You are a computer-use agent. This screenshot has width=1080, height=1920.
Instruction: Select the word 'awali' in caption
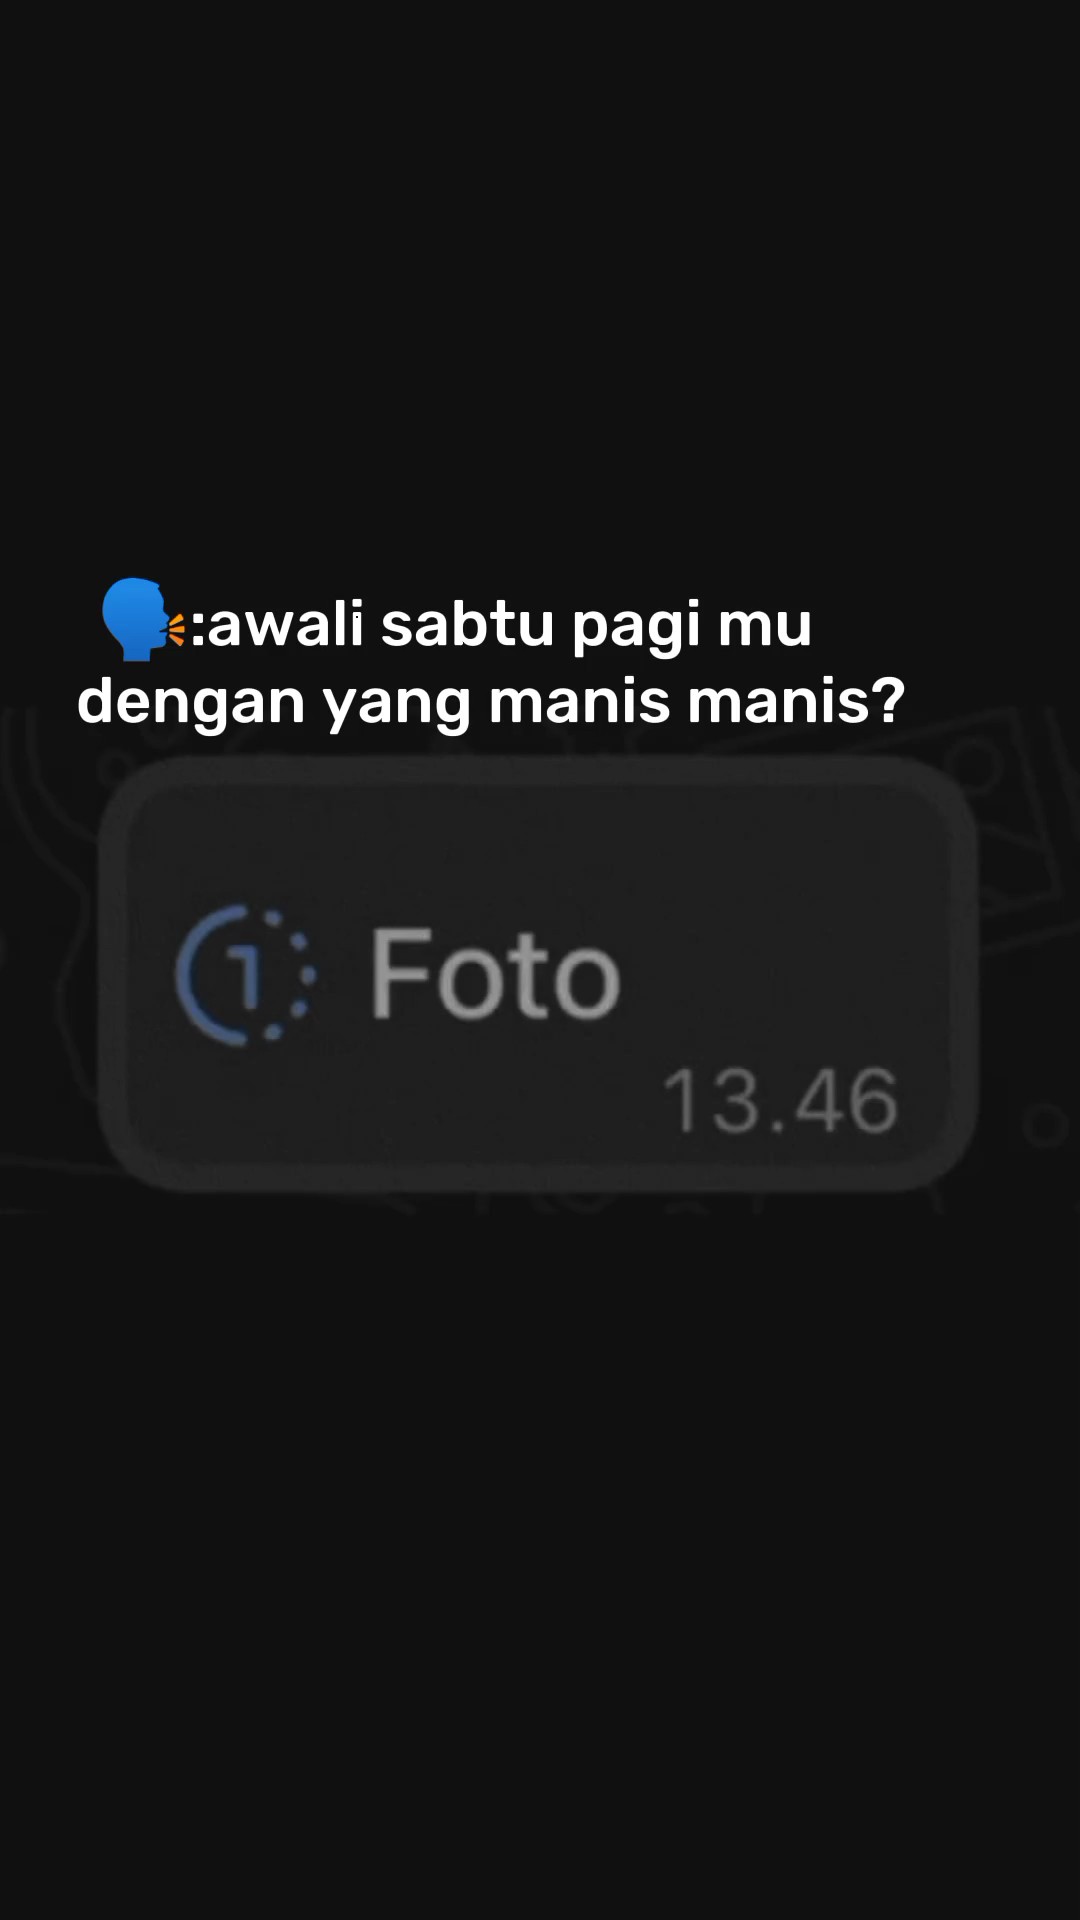(285, 624)
